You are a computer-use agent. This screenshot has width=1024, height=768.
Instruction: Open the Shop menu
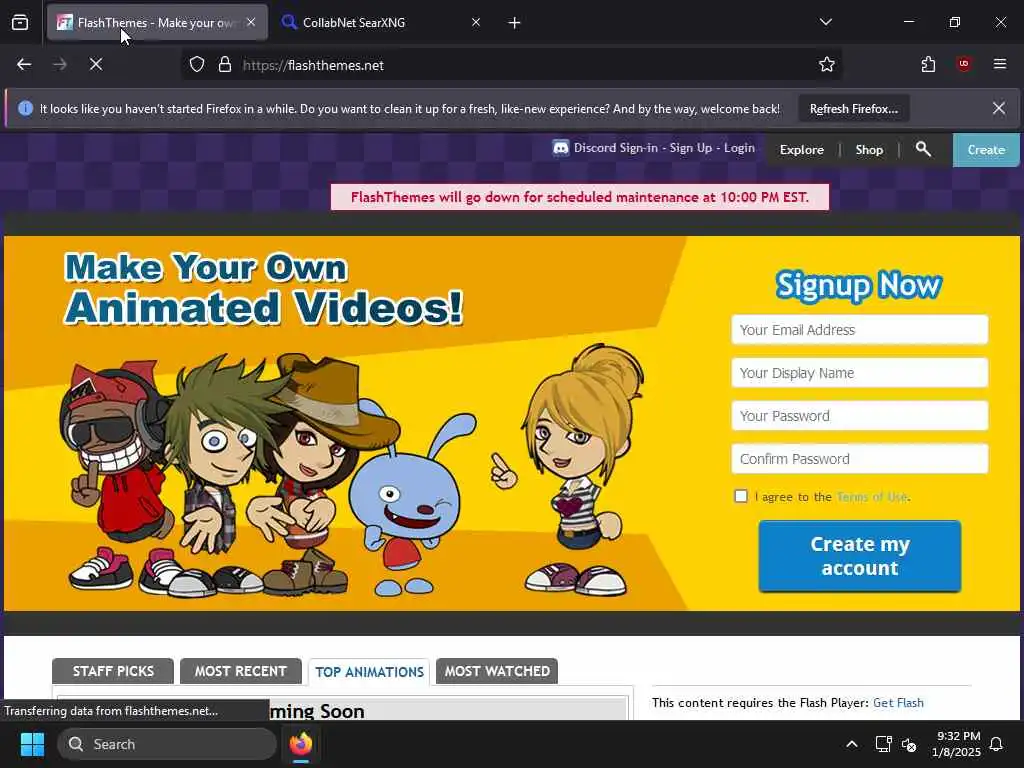(x=869, y=150)
